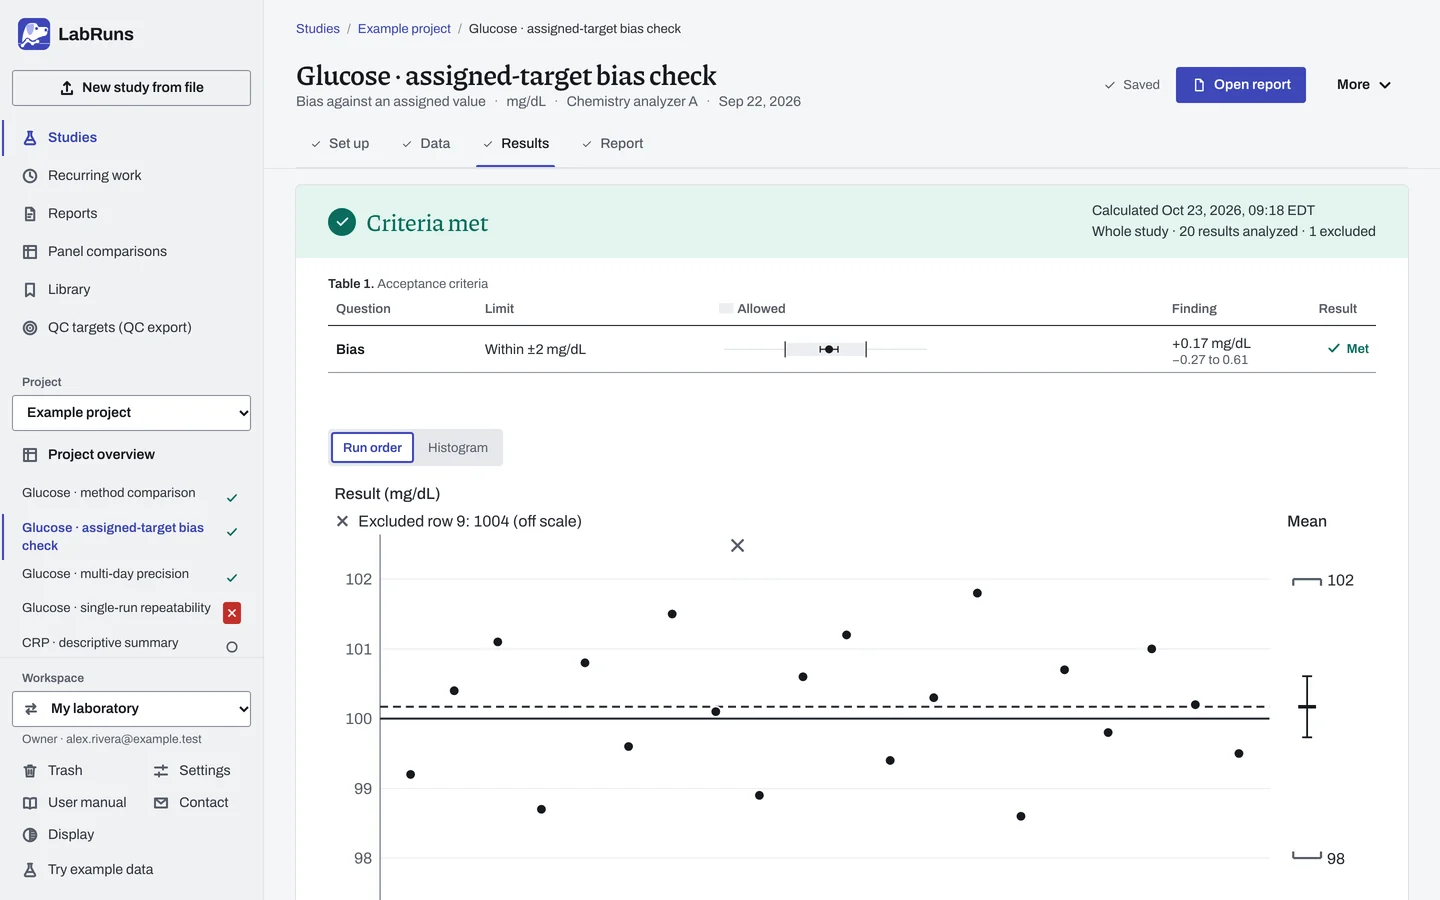Select Glucose multi-day precision study

[105, 574]
